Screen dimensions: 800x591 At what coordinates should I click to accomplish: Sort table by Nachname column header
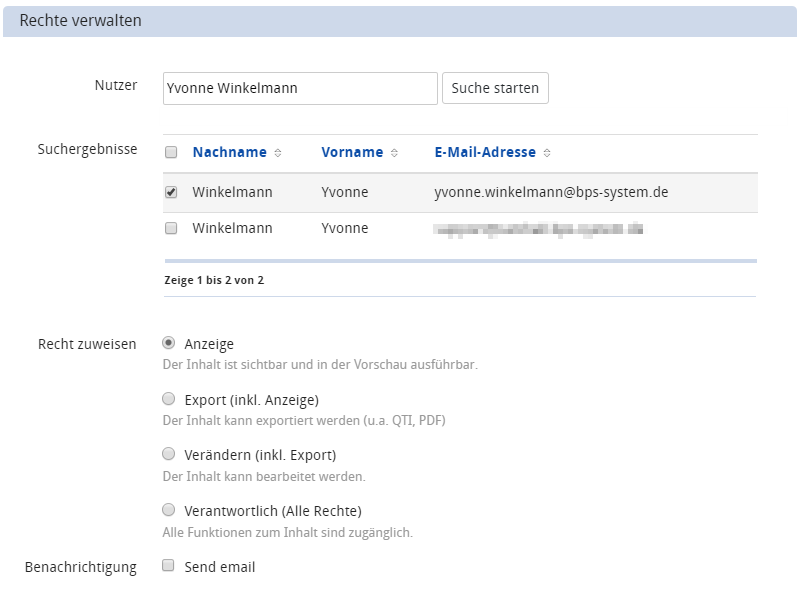(229, 153)
